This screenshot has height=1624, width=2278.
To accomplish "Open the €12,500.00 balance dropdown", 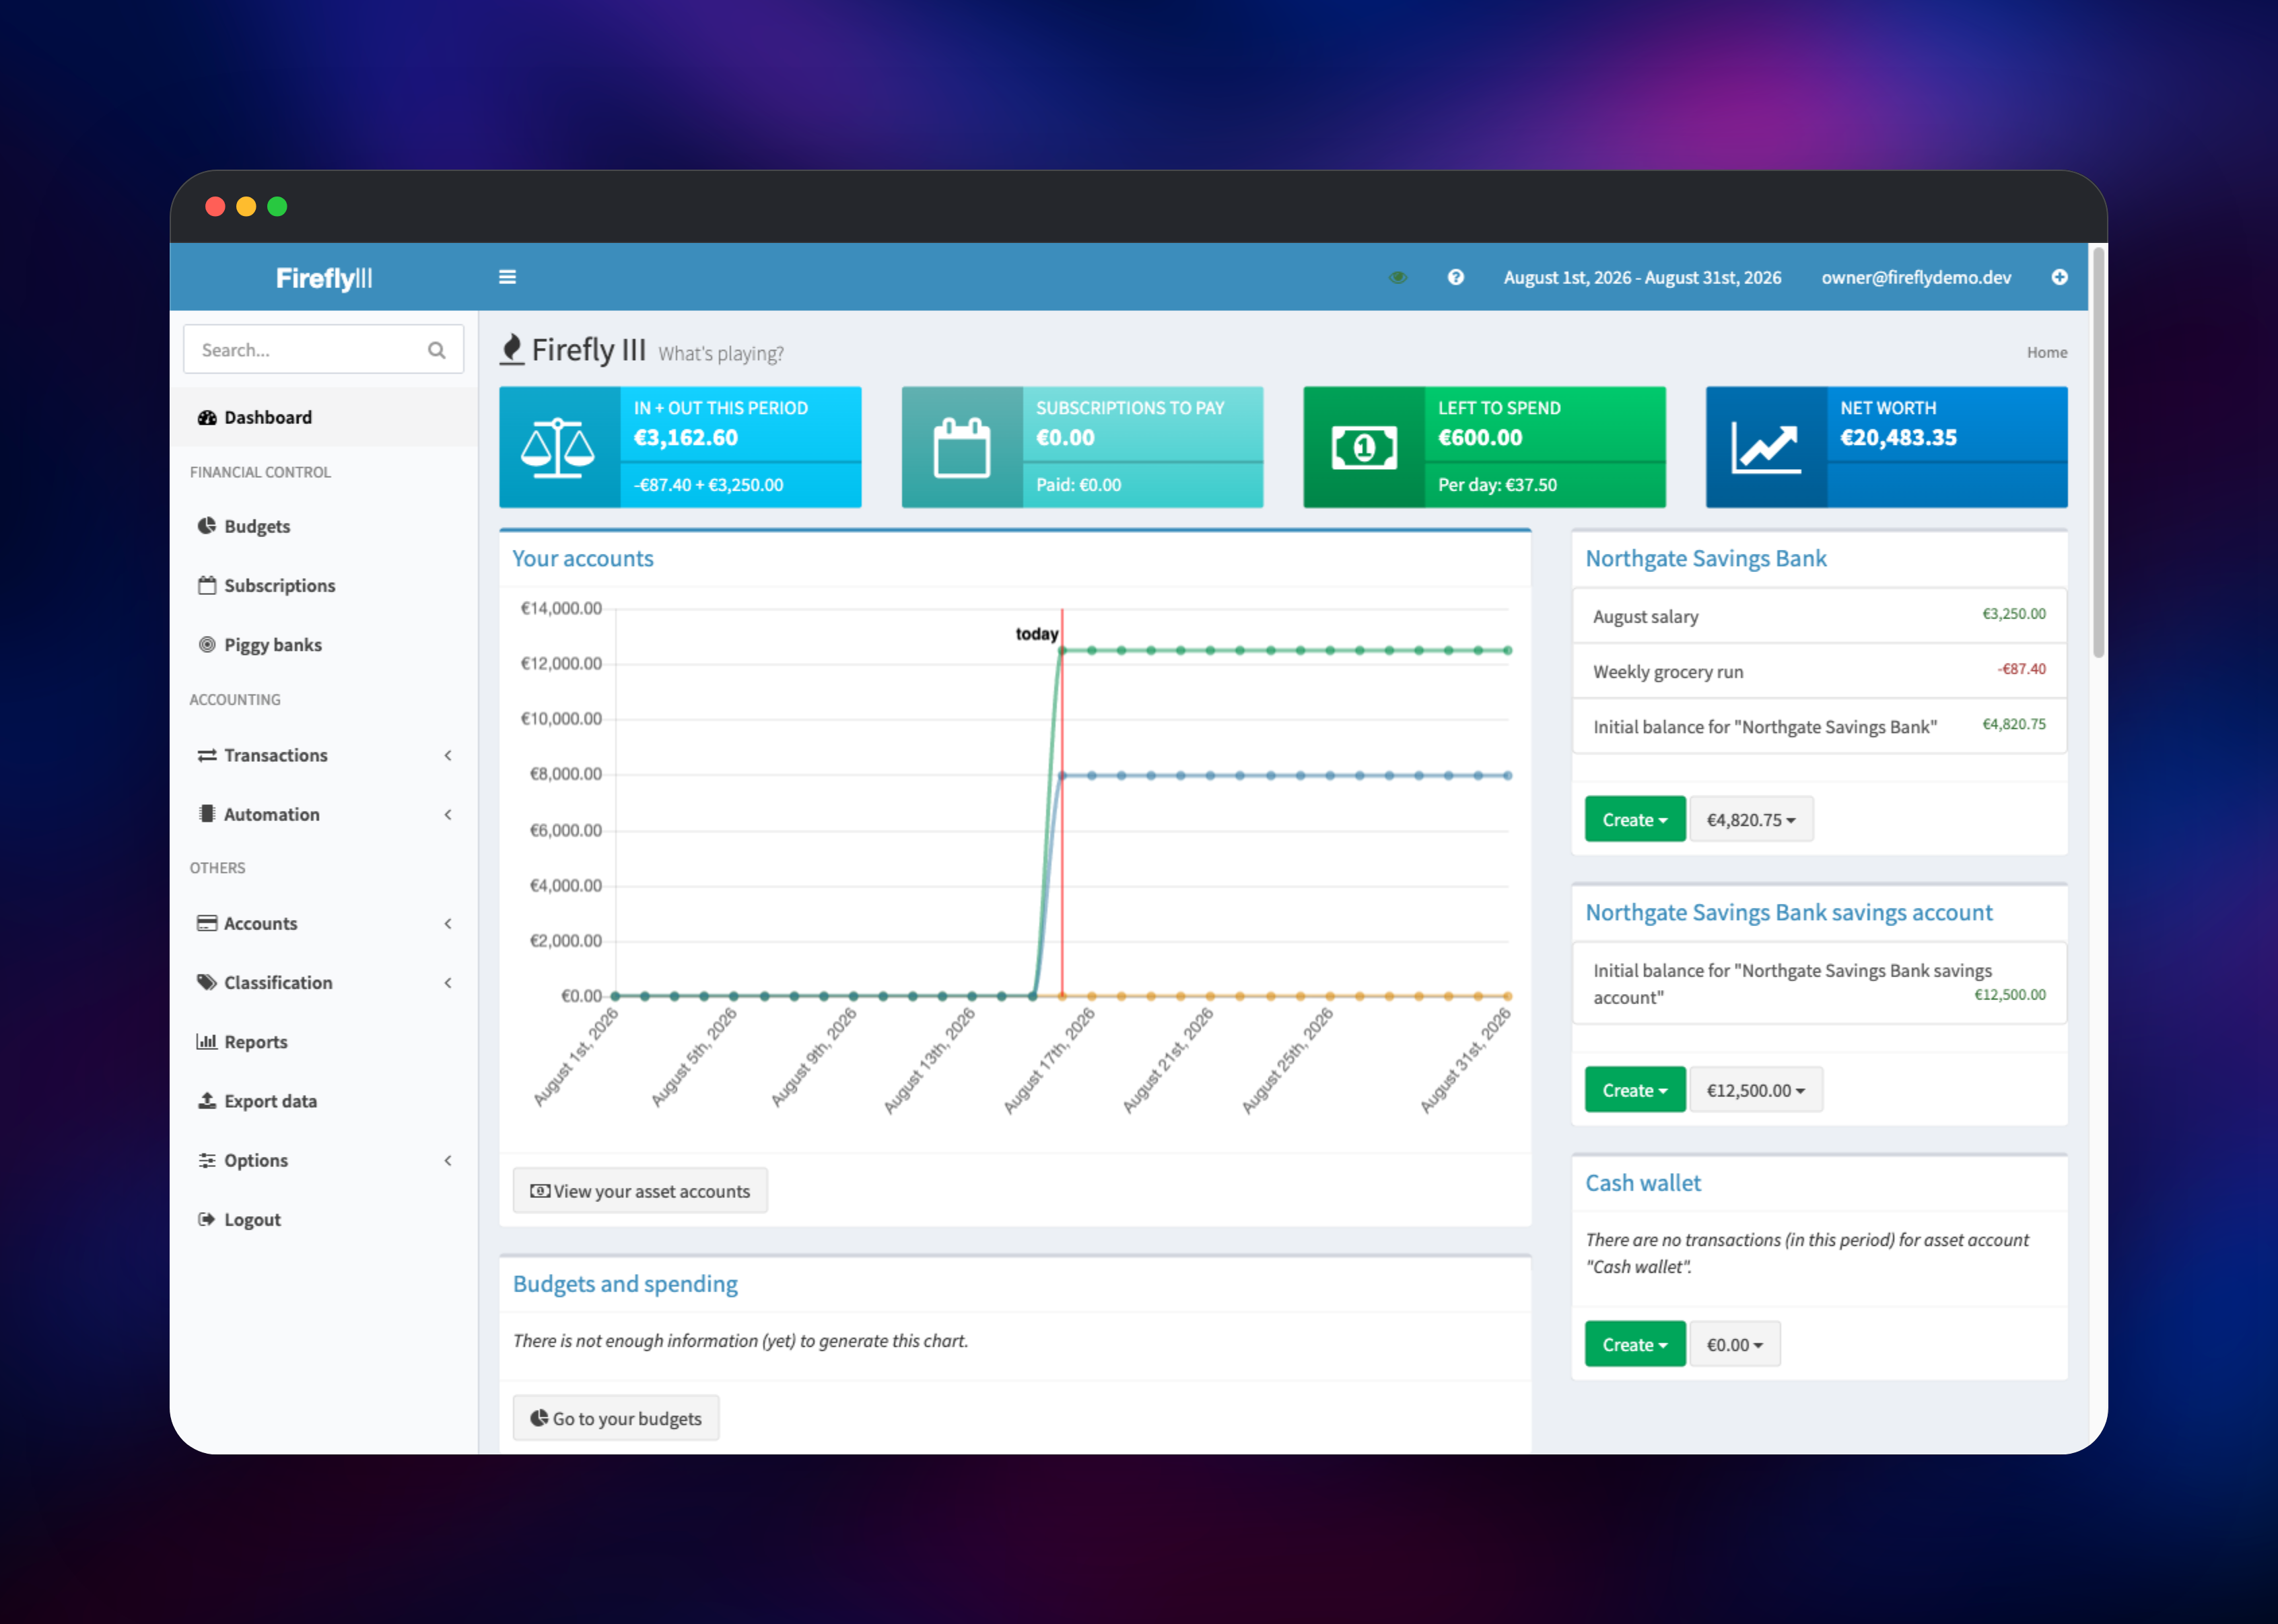I will coord(1755,1090).
